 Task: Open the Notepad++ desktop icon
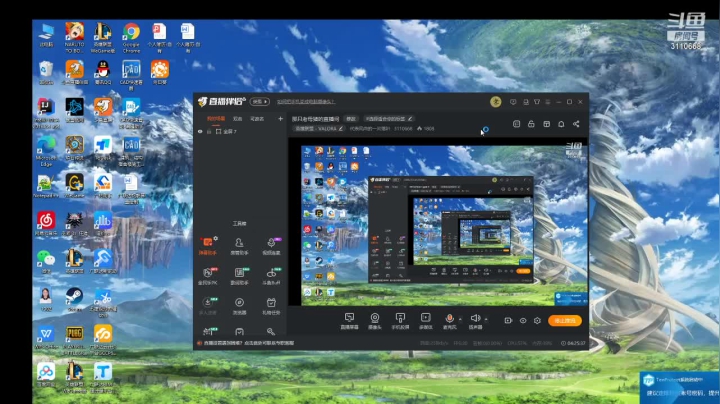(x=46, y=186)
